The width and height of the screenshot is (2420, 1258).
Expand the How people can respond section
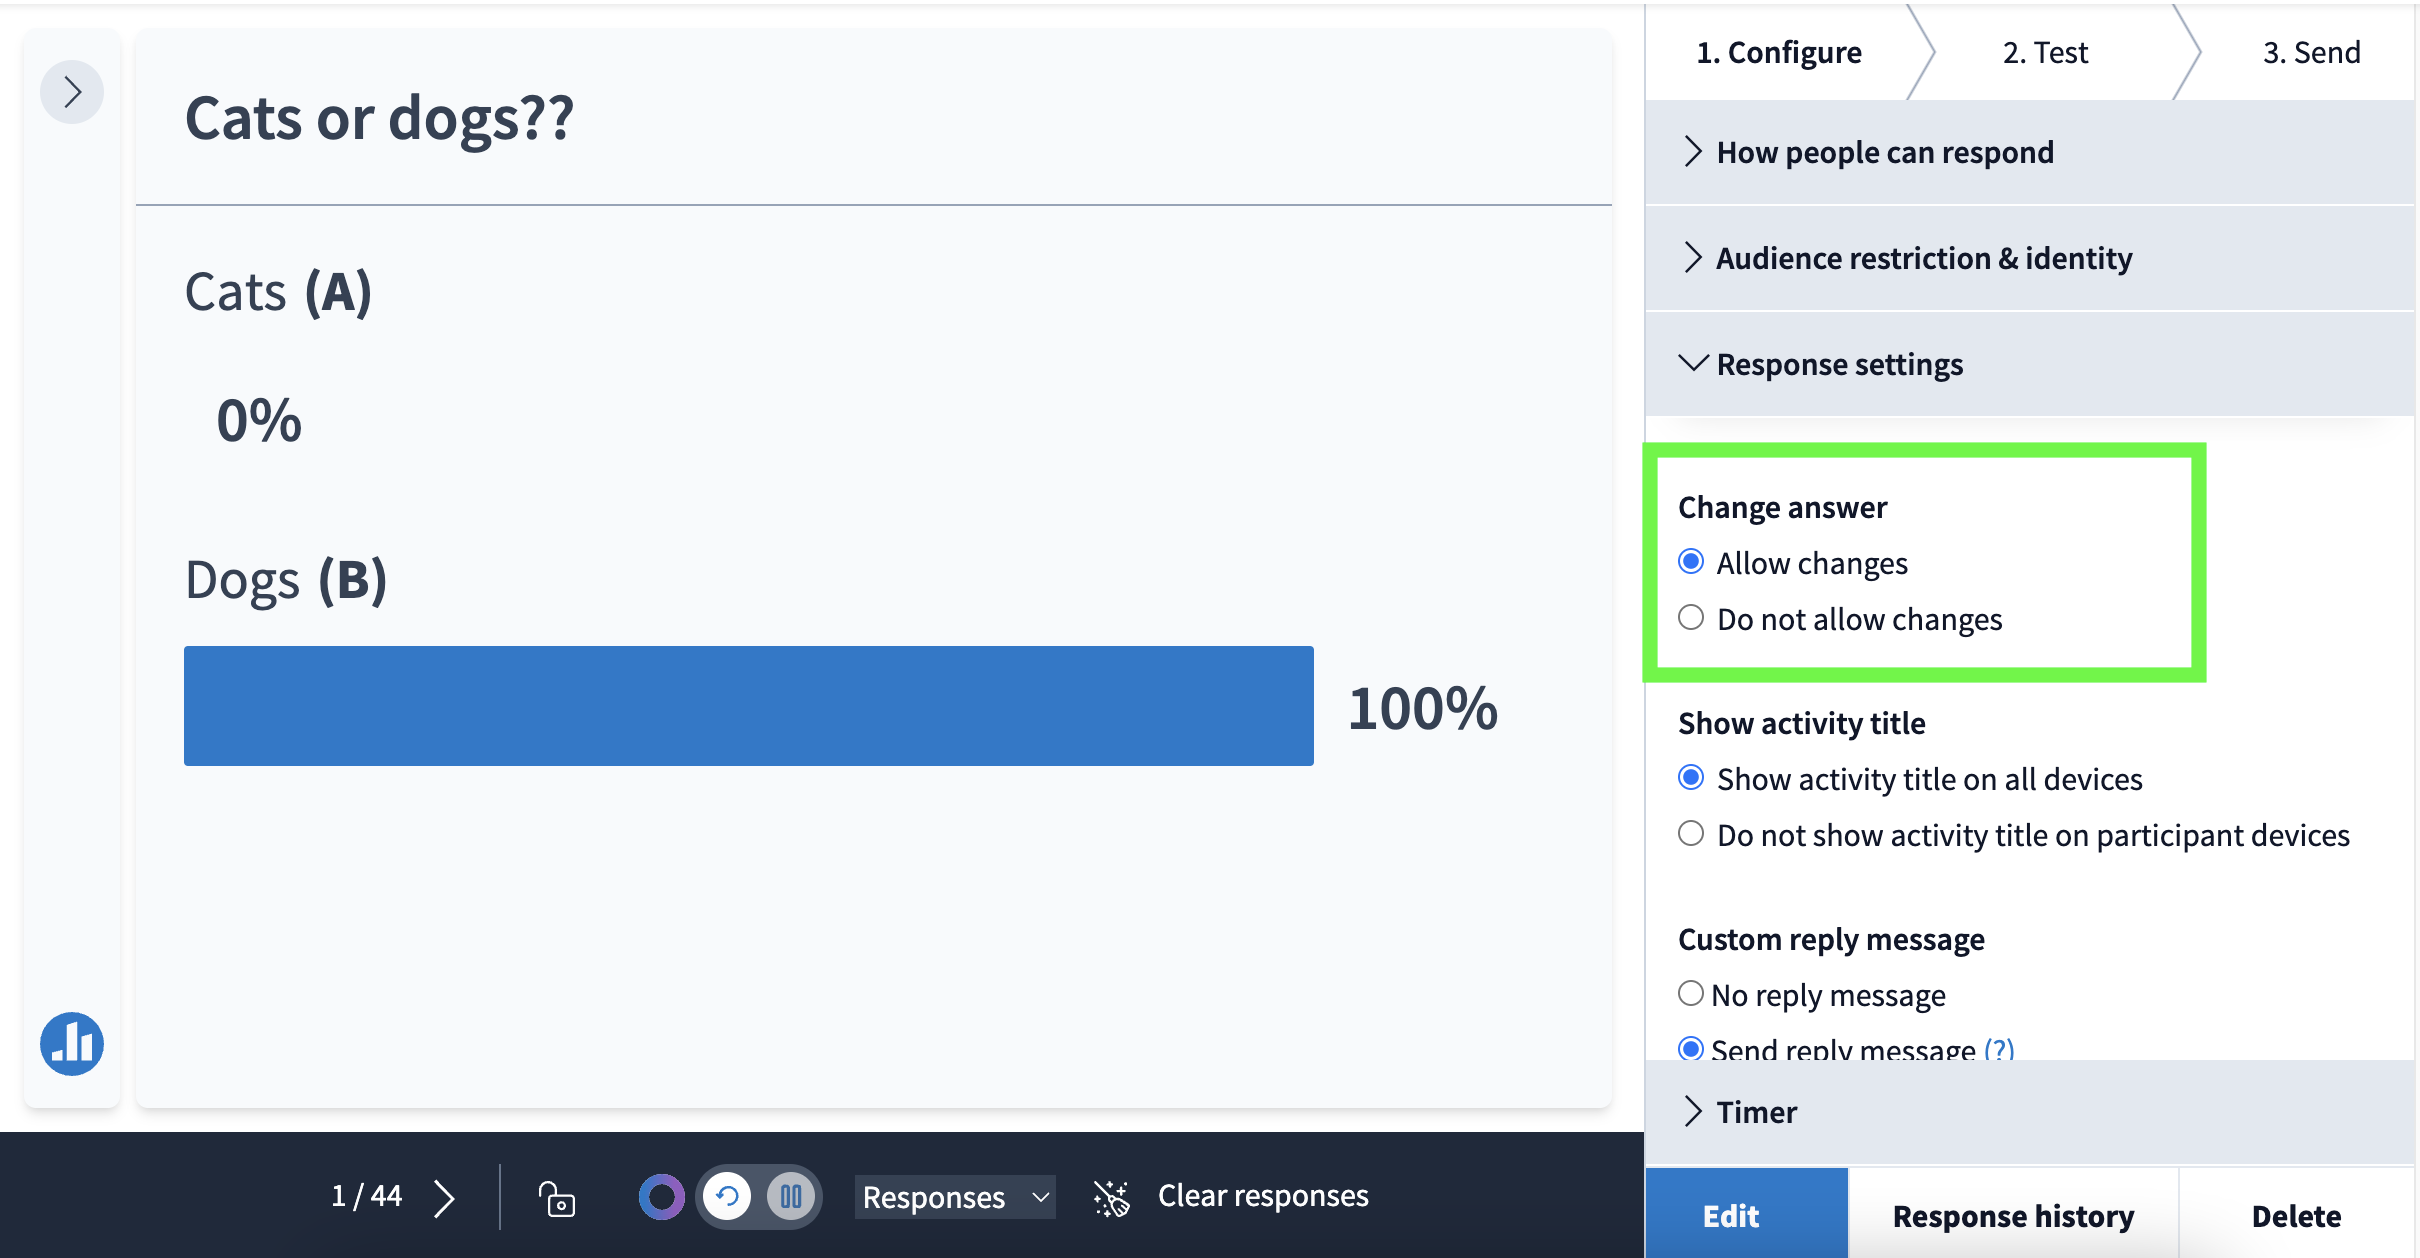(x=1884, y=152)
